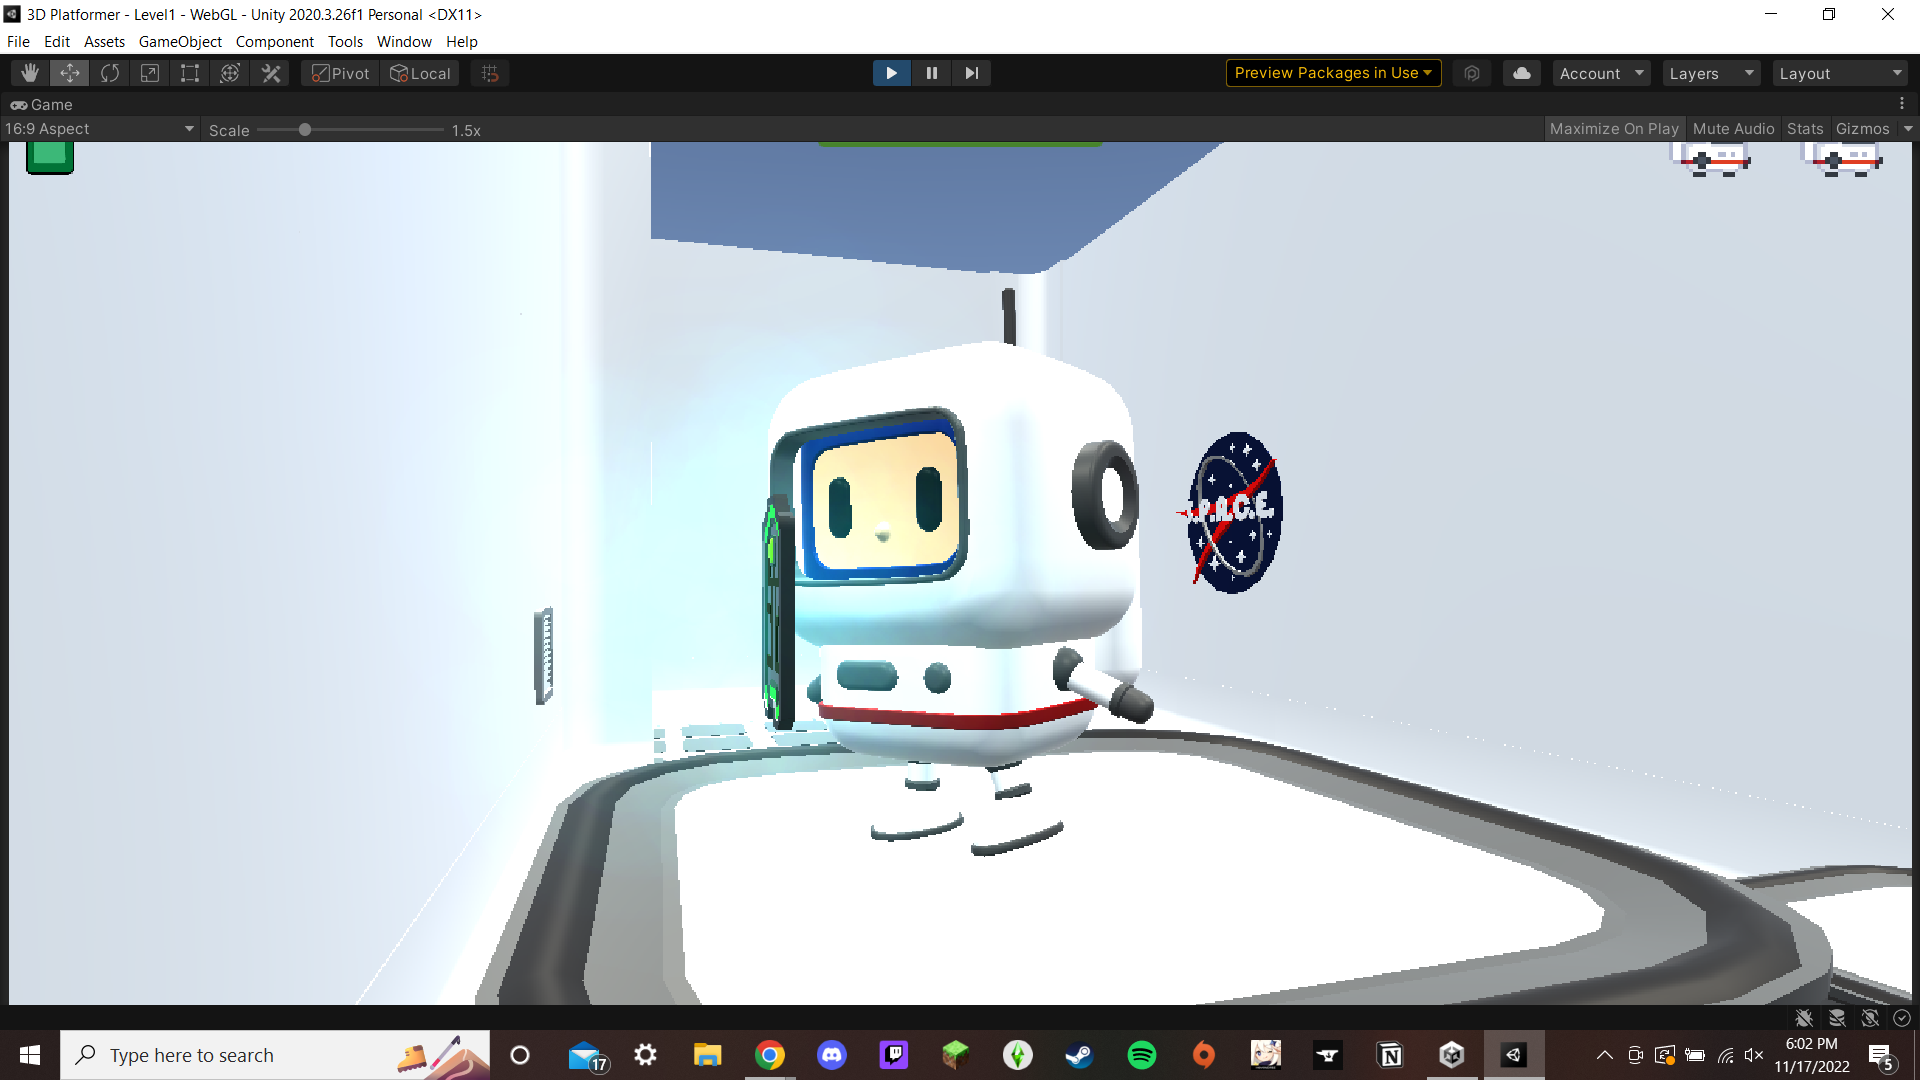The image size is (1920, 1080).
Task: Open the custom editor tools icon
Action: (x=271, y=72)
